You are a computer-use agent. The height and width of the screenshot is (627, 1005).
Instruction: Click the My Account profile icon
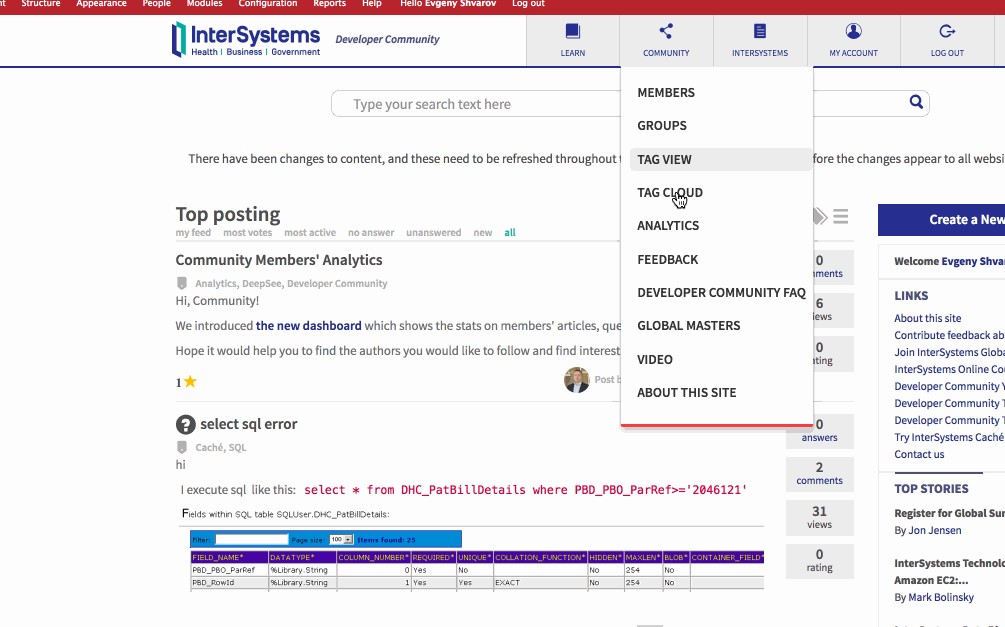coord(853,32)
